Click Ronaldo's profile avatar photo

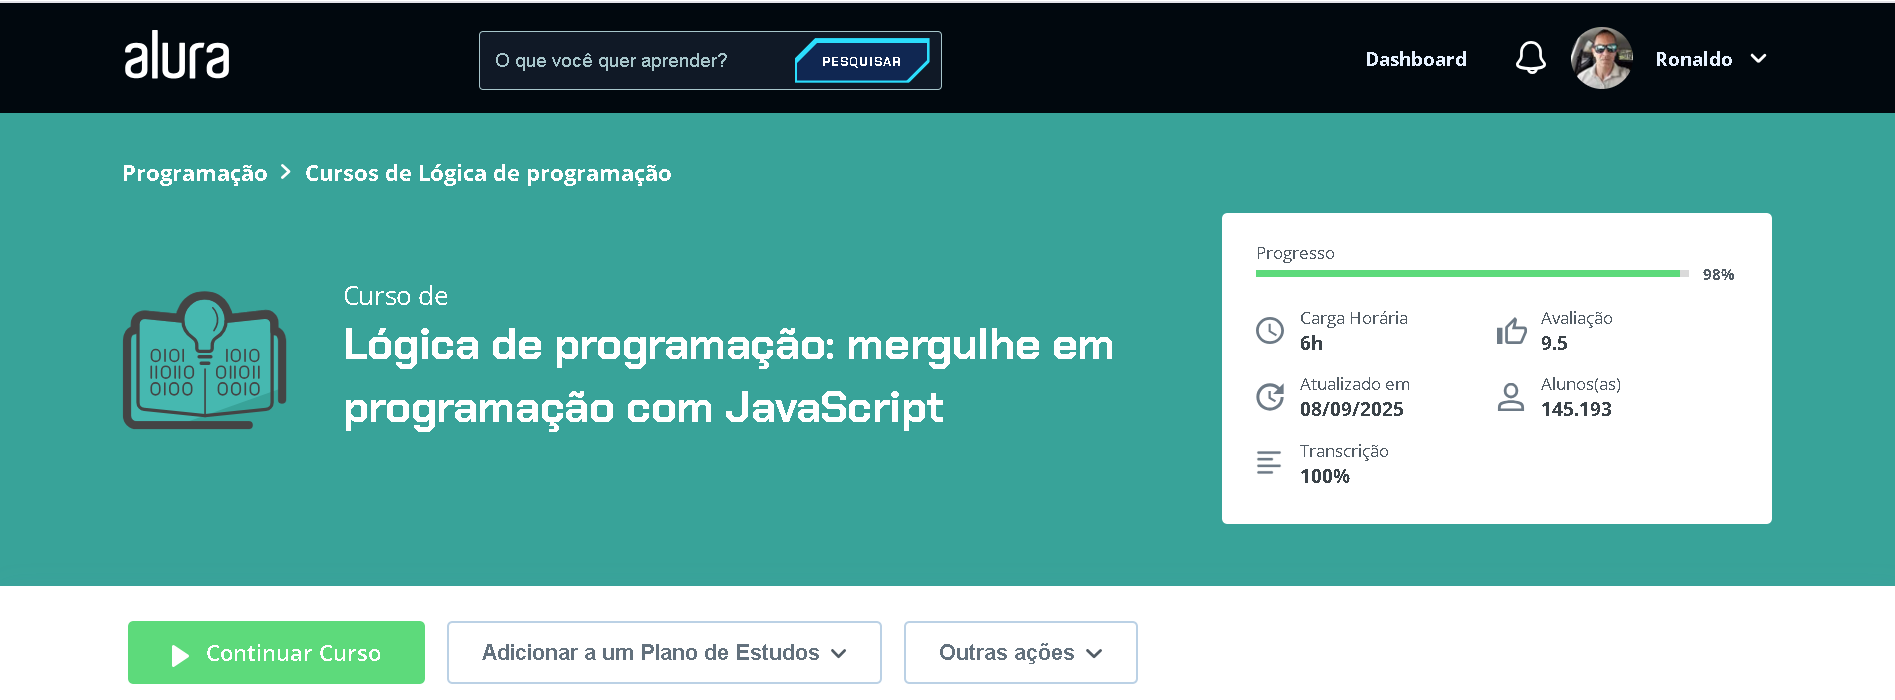point(1602,58)
